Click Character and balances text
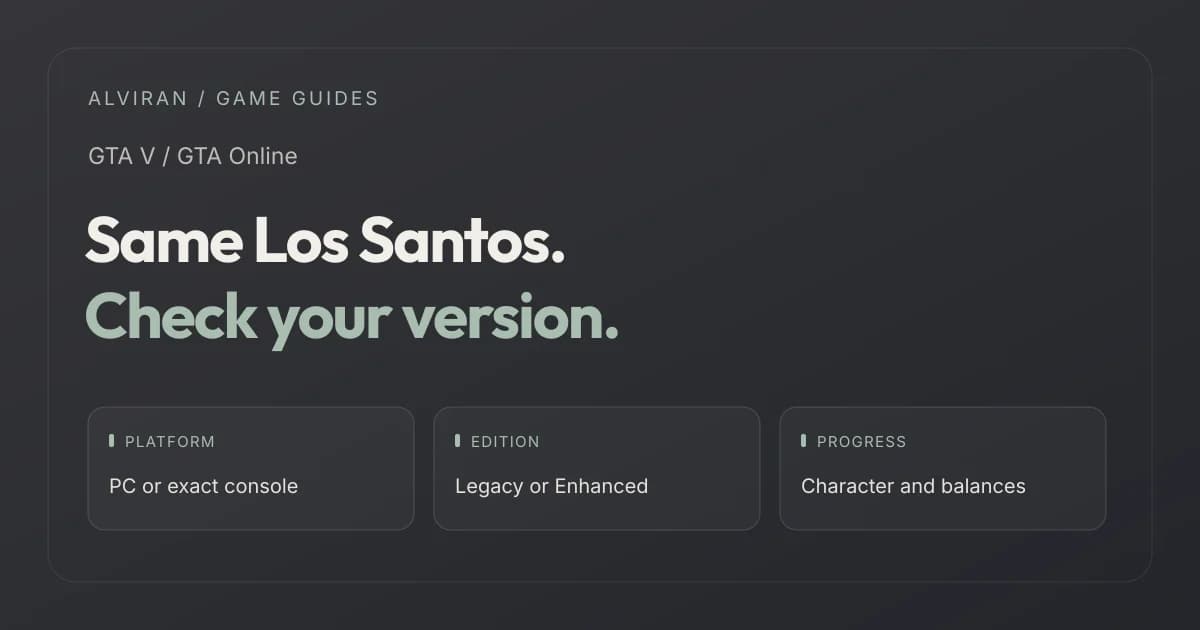 pyautogui.click(x=913, y=486)
